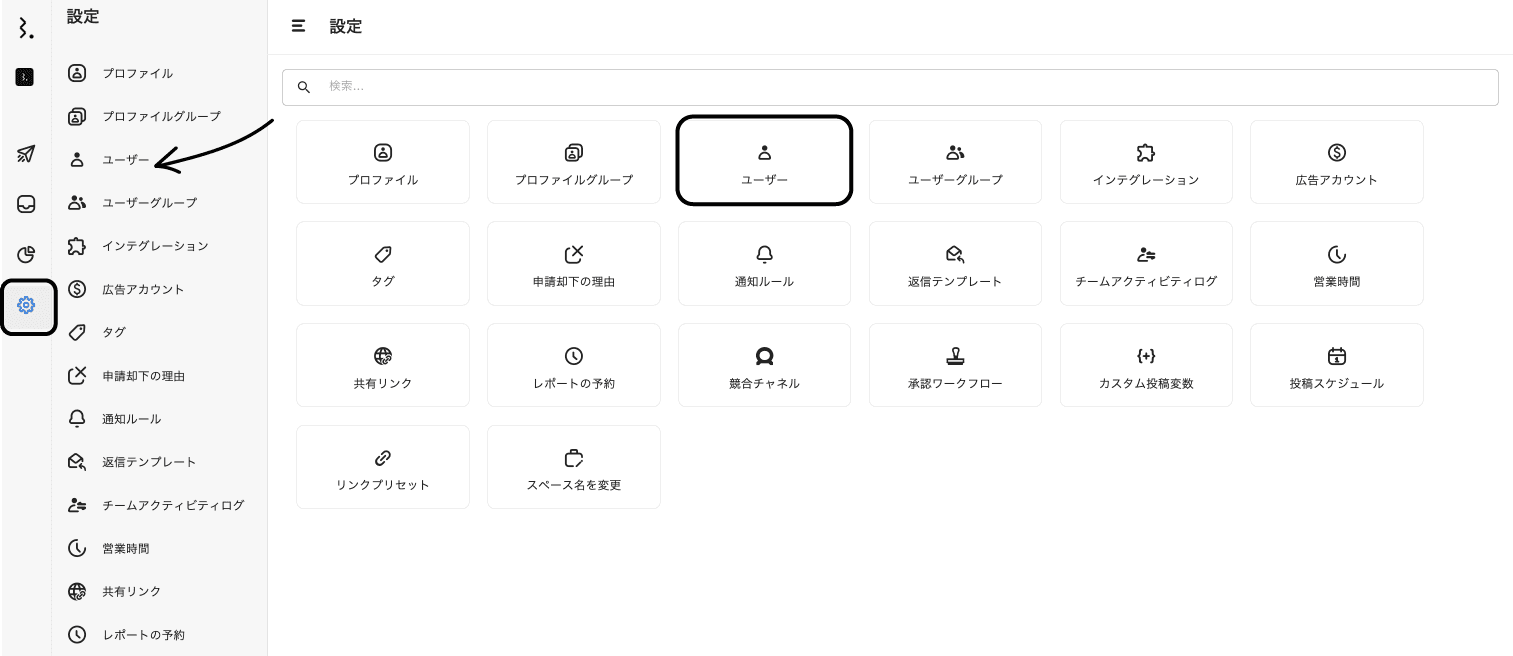Click the icon on 申請却下の理由 card
Image resolution: width=1513 pixels, height=656 pixels.
574,254
